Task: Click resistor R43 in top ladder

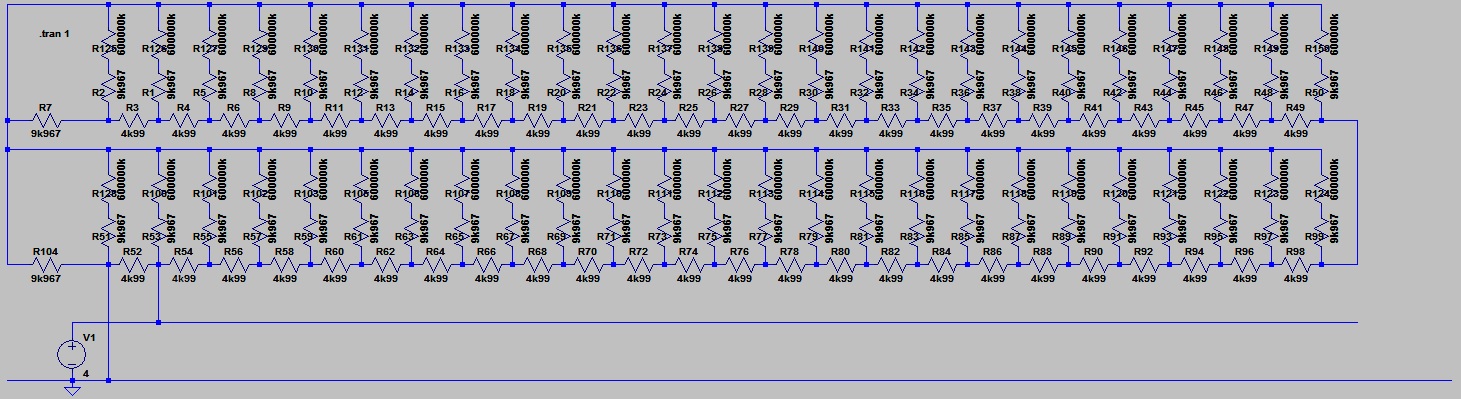Action: [x=1144, y=121]
